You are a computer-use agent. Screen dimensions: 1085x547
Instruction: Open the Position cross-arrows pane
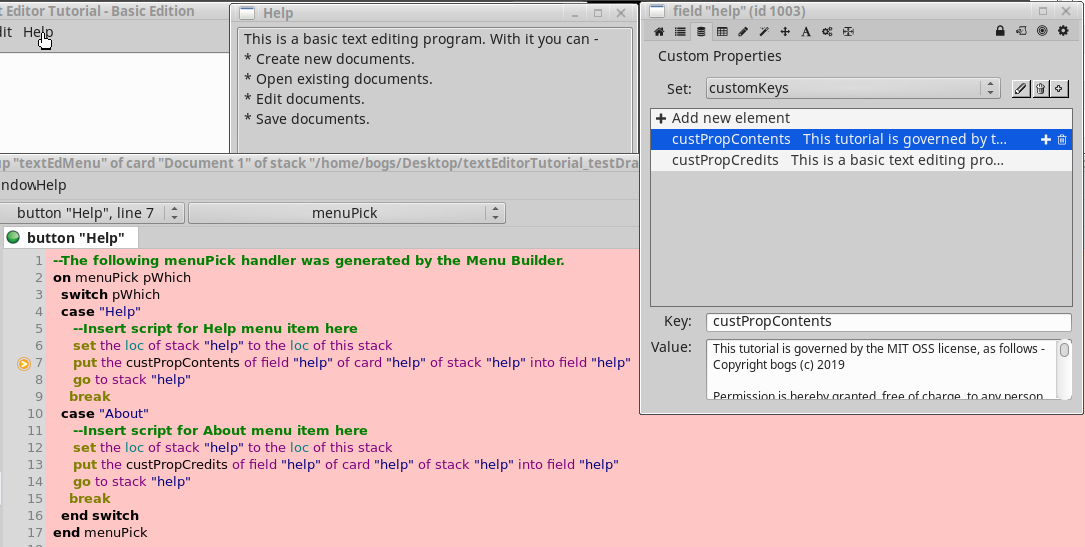pyautogui.click(x=785, y=32)
